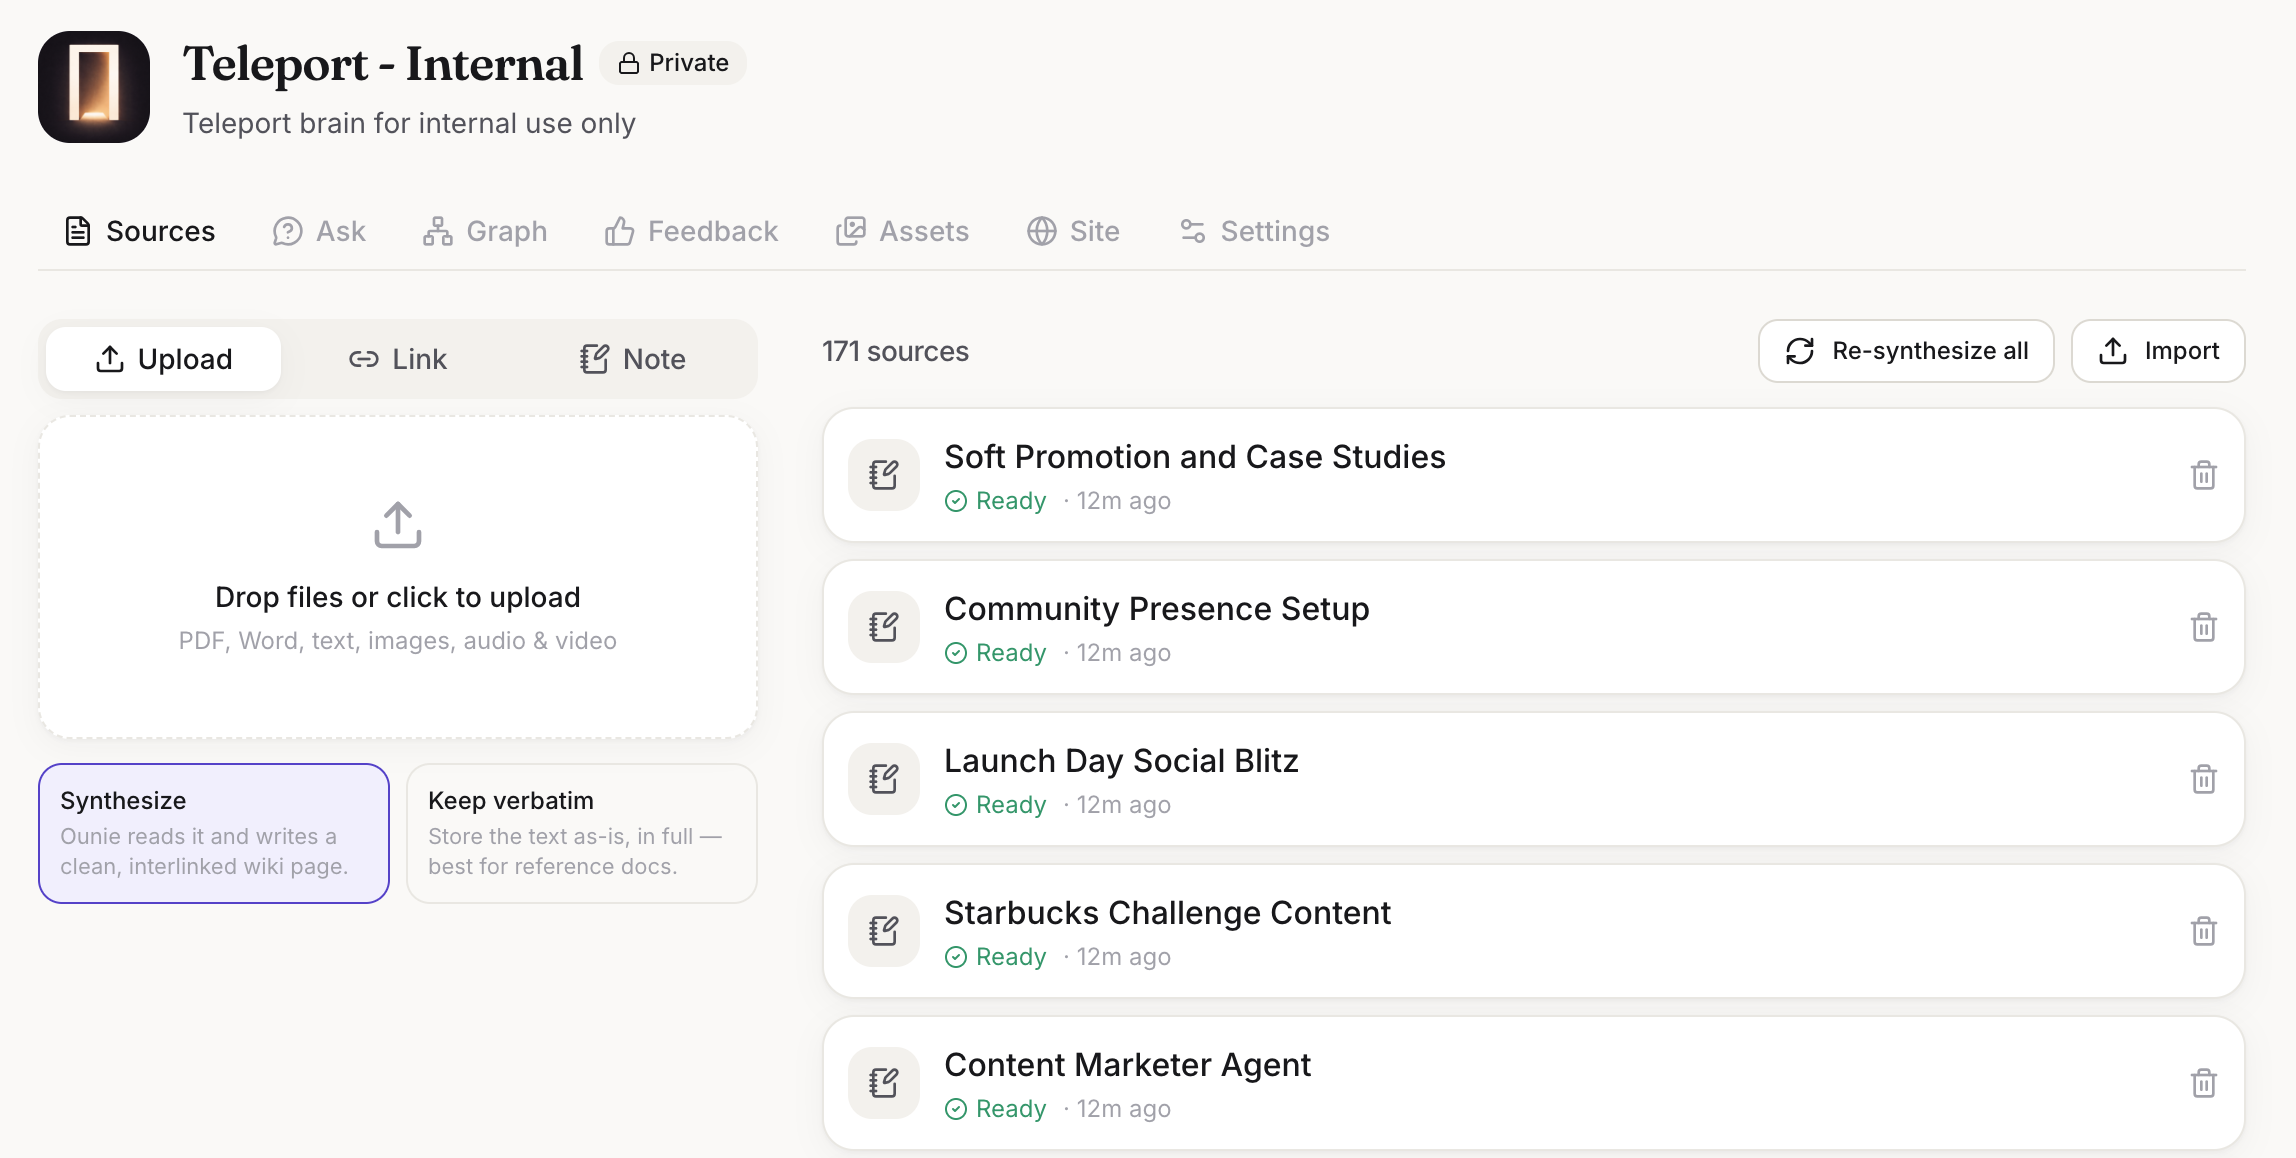This screenshot has height=1158, width=2296.
Task: Go to the Feedback tab
Action: (691, 231)
